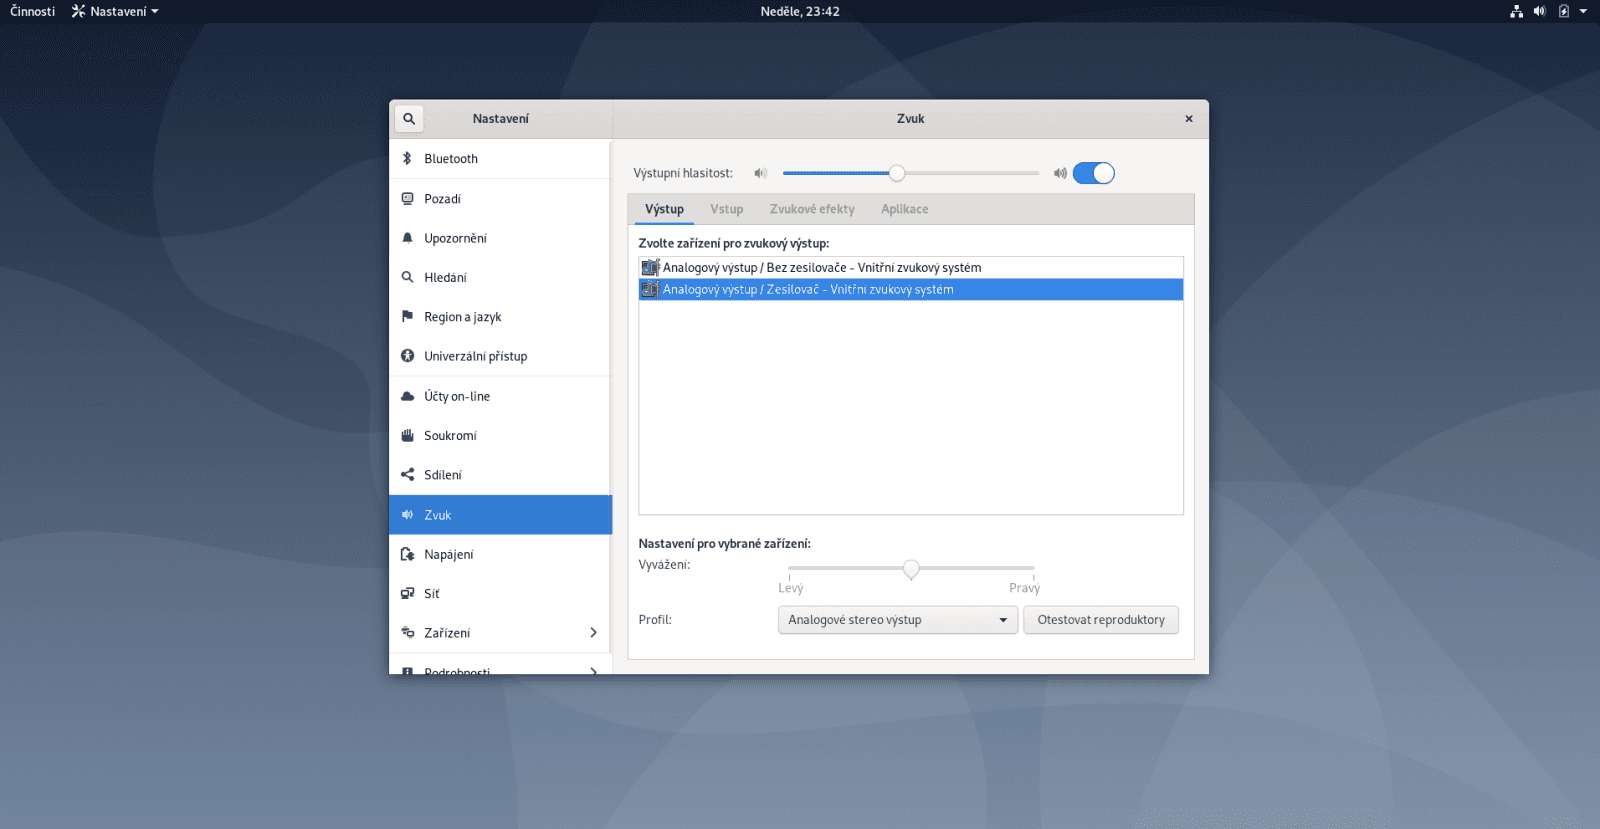Screen dimensions: 1600x829
Task: Open Region a jazyk settings panel
Action: (500, 316)
